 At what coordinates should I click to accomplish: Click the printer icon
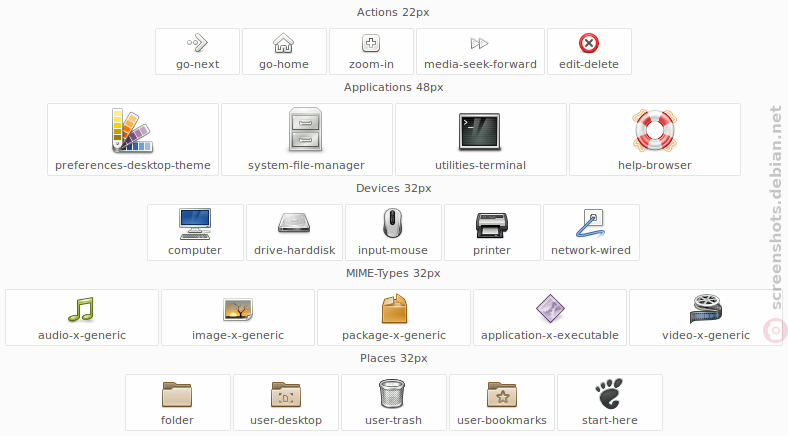492,225
